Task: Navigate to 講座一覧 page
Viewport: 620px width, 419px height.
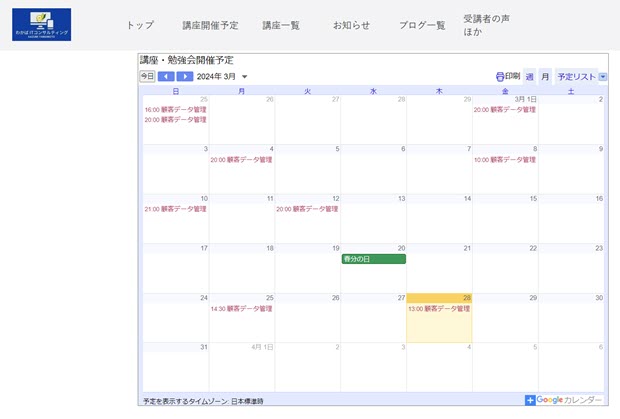Action: tap(281, 25)
